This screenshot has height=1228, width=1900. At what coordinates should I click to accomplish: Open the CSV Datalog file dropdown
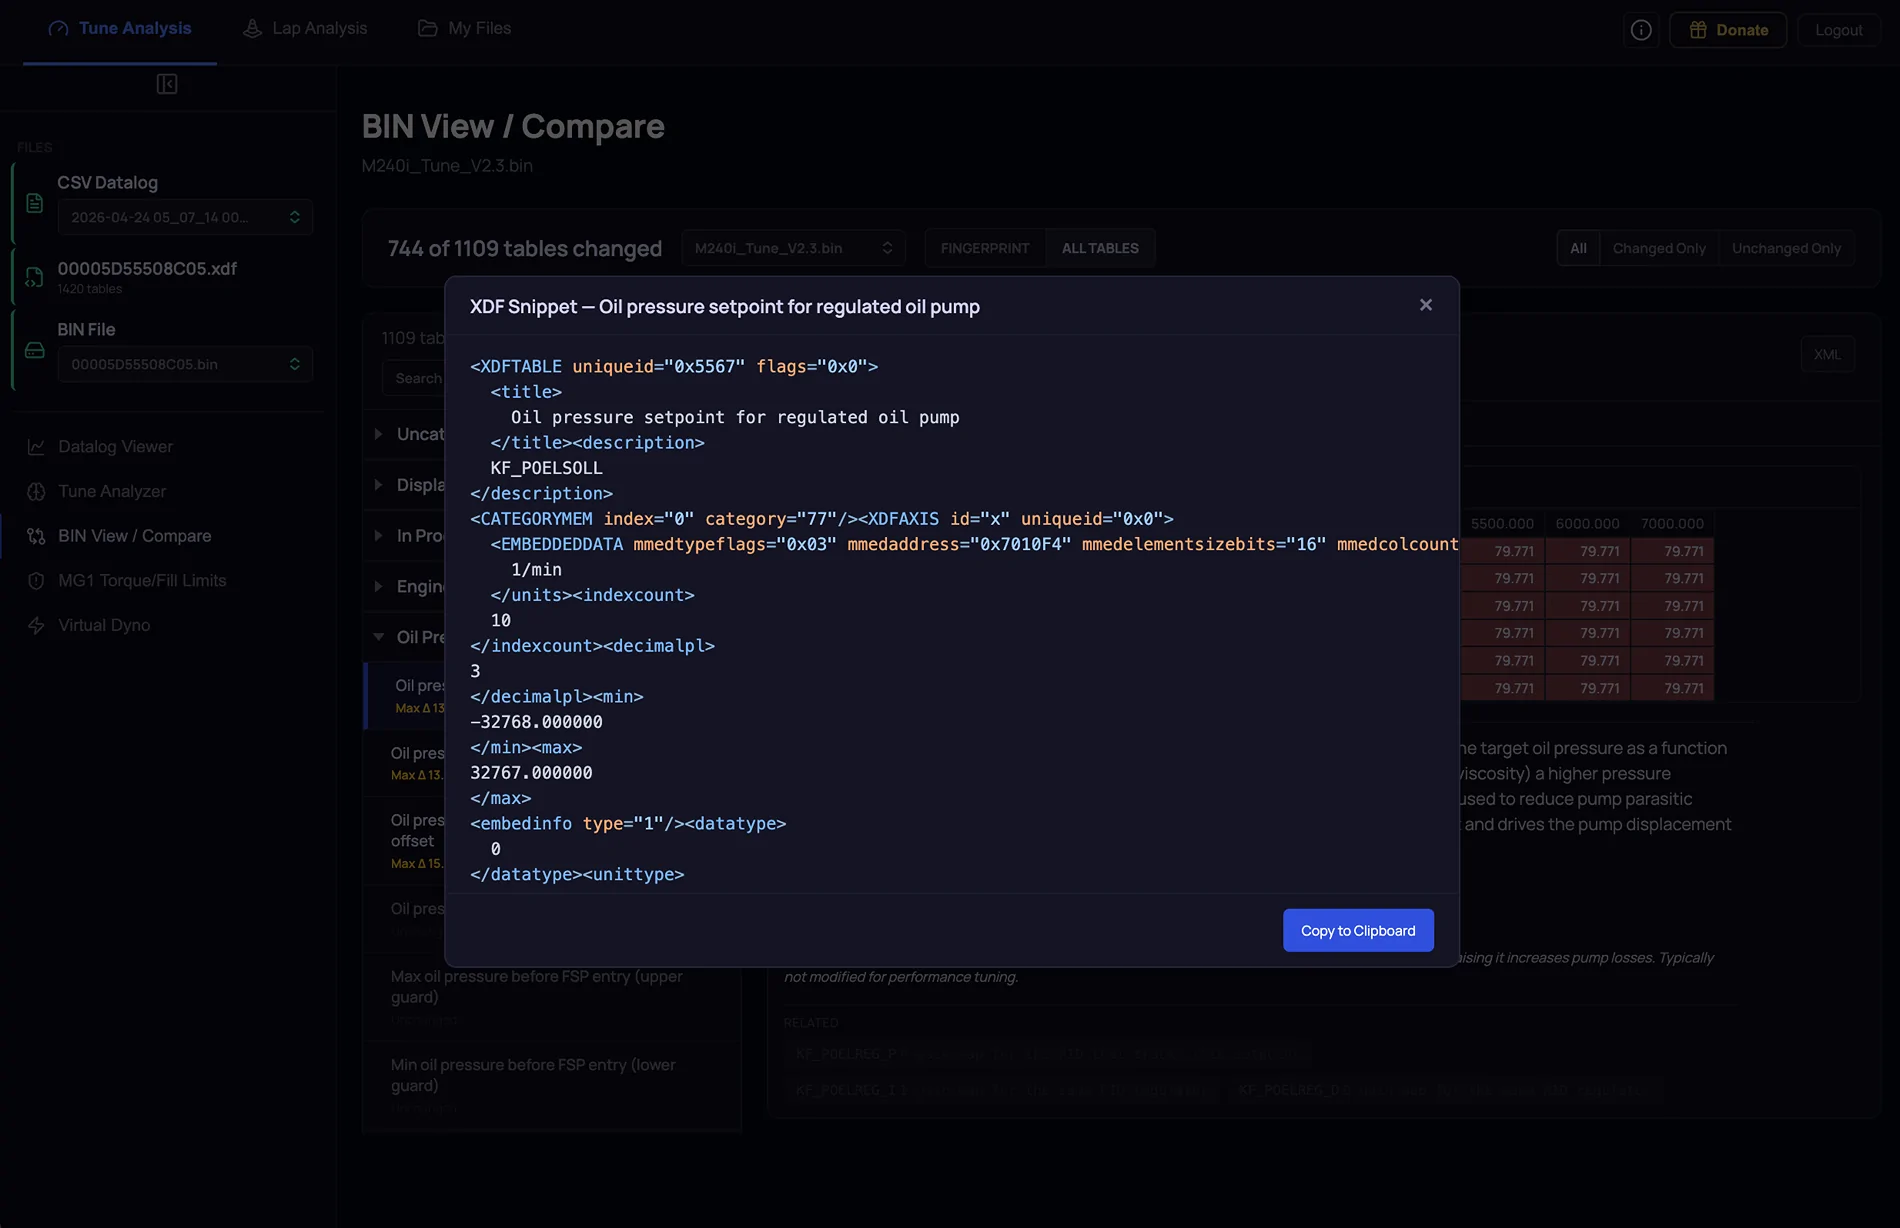pyautogui.click(x=185, y=217)
